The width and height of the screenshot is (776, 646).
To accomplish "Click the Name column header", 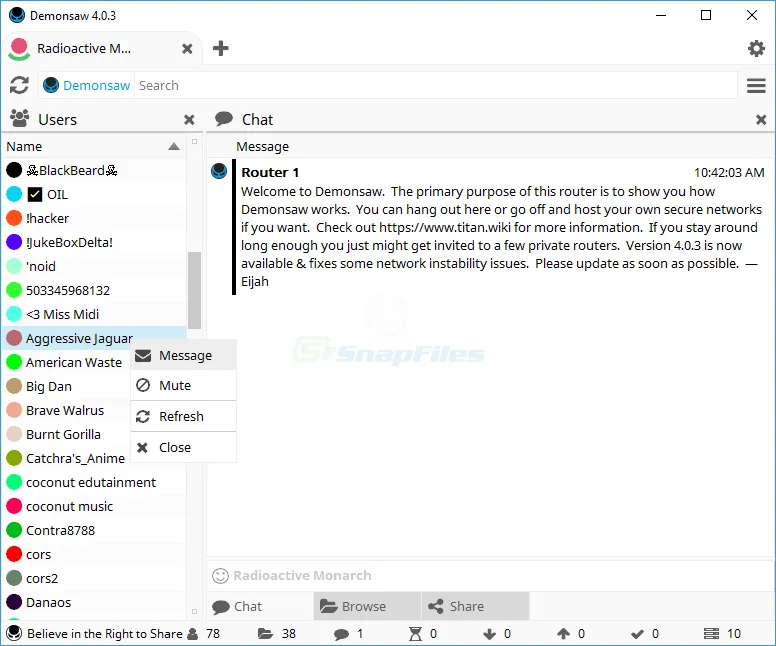I will tap(94, 147).
